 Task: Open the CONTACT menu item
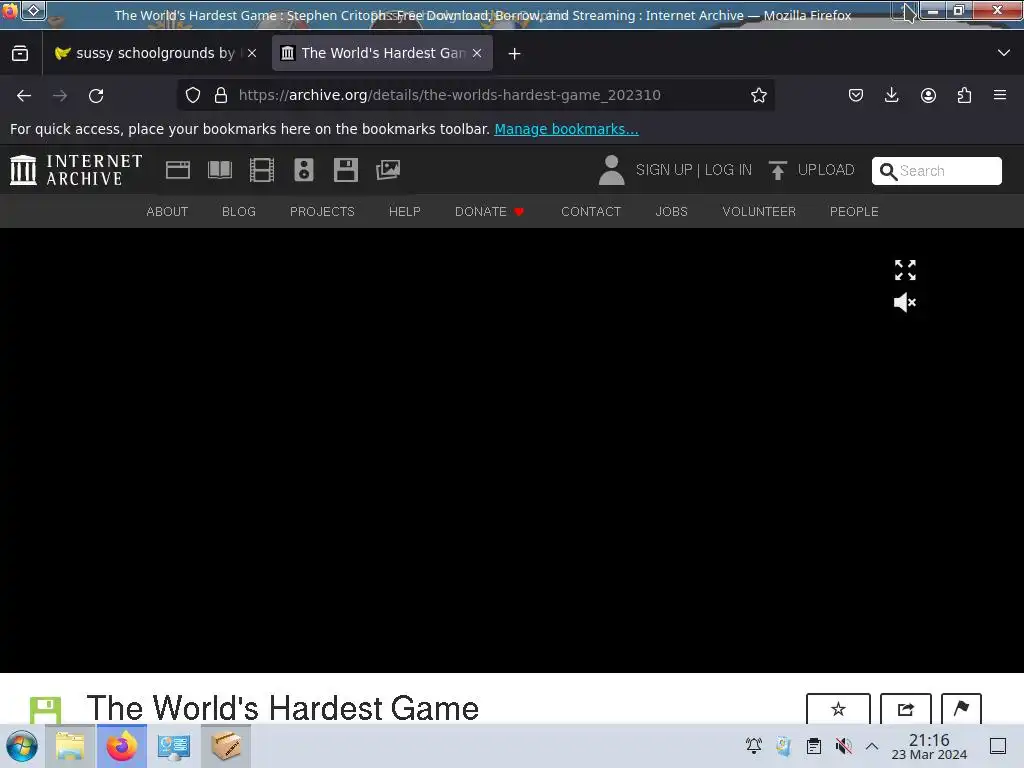tap(591, 212)
